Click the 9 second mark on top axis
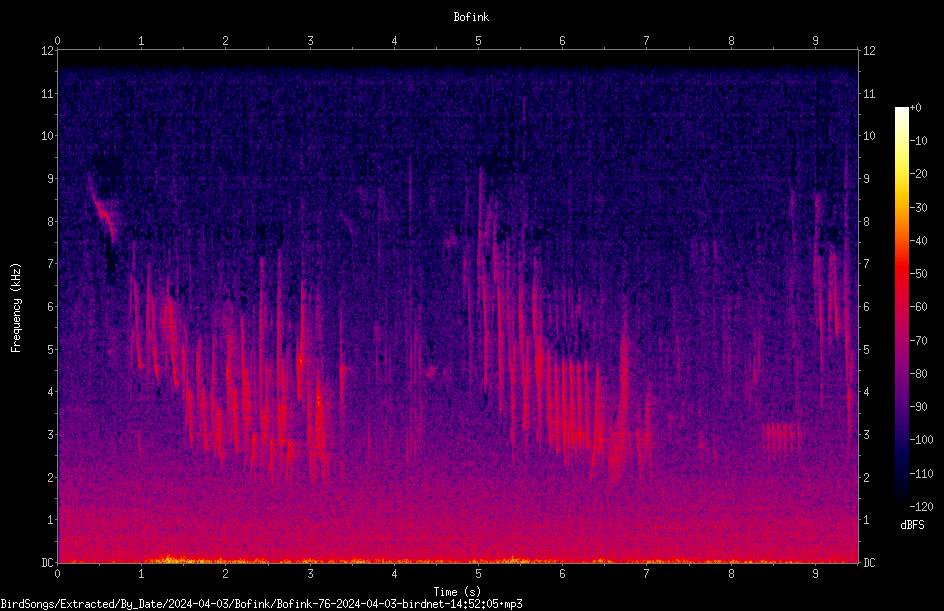The width and height of the screenshot is (944, 611). click(x=815, y=40)
